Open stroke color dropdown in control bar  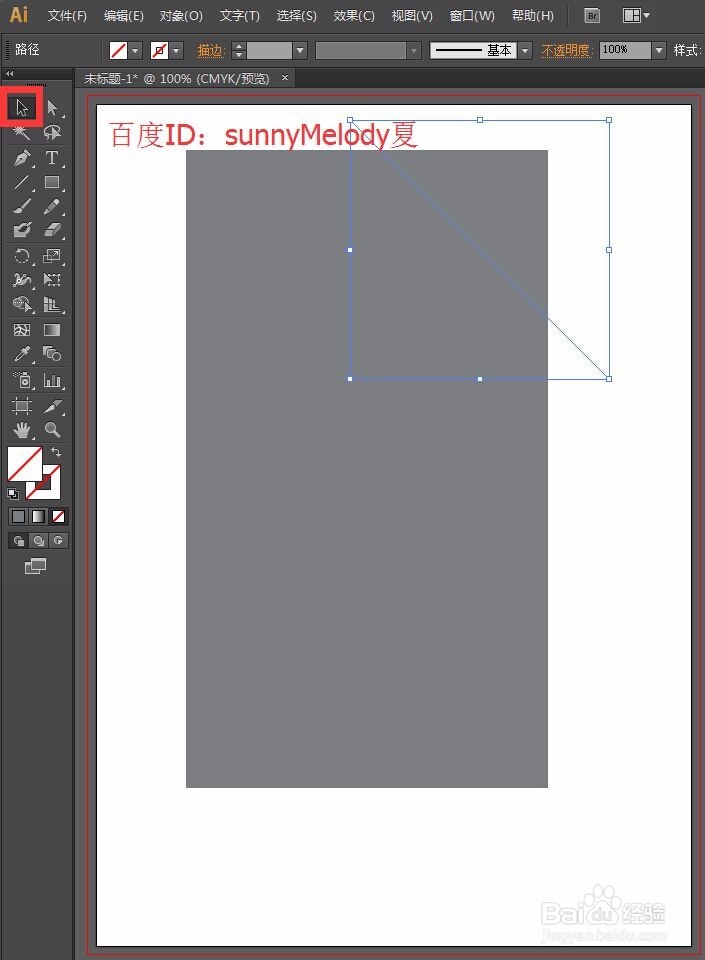click(176, 50)
